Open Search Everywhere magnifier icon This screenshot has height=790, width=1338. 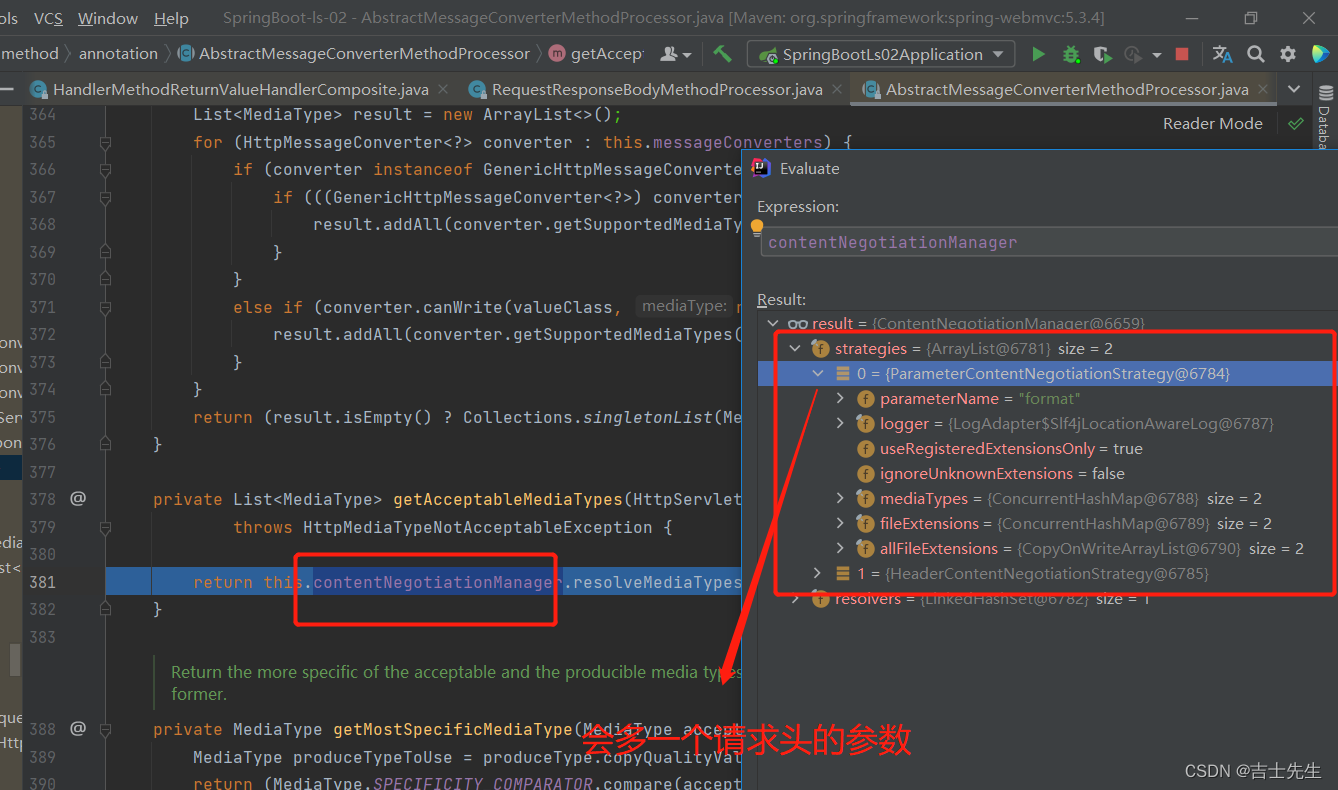1256,54
